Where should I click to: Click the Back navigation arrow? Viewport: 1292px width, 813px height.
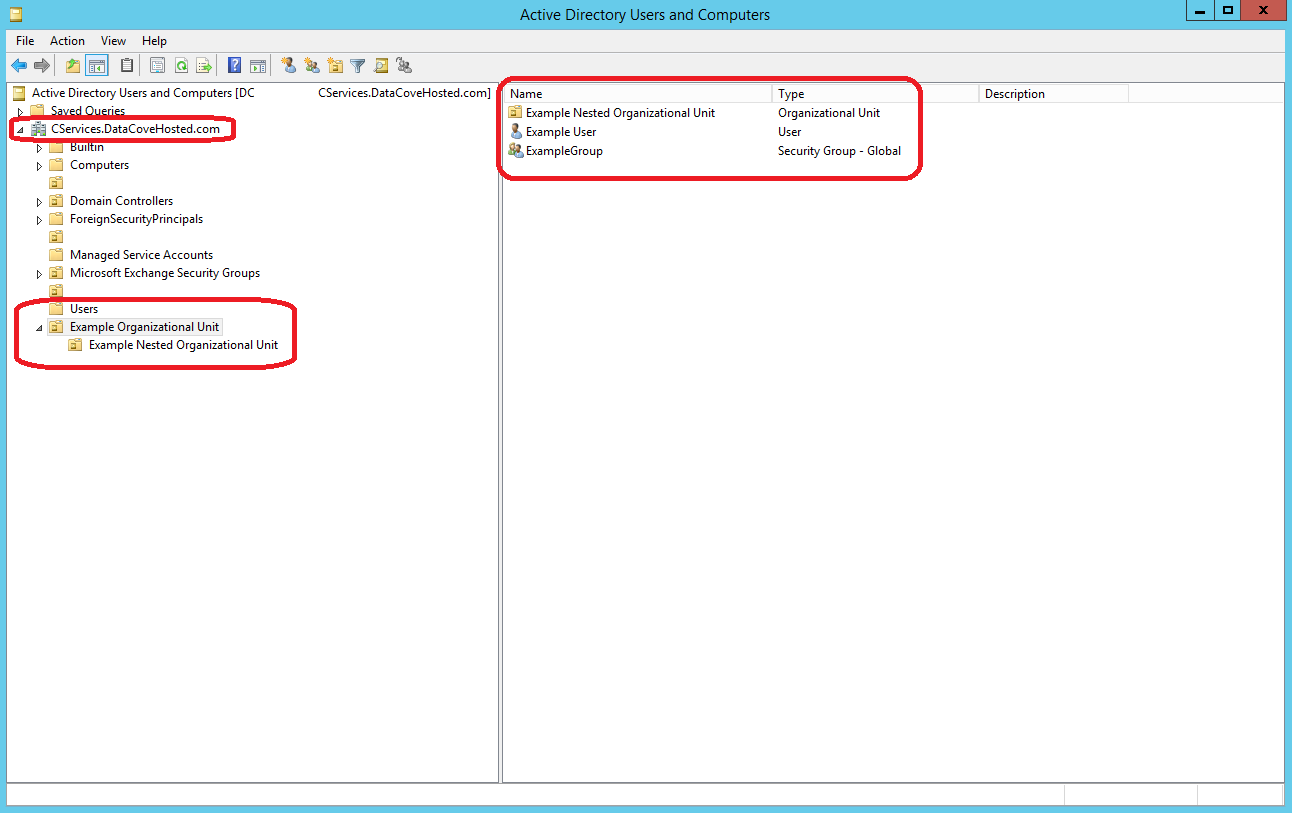(x=19, y=65)
